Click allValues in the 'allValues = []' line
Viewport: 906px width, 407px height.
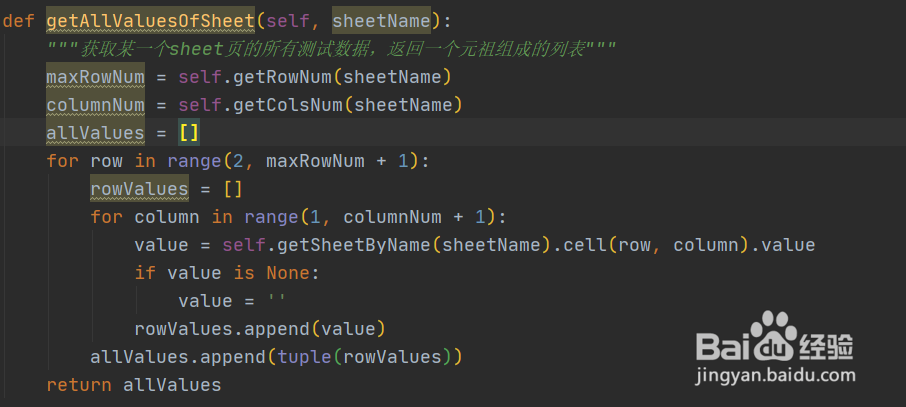tap(95, 133)
